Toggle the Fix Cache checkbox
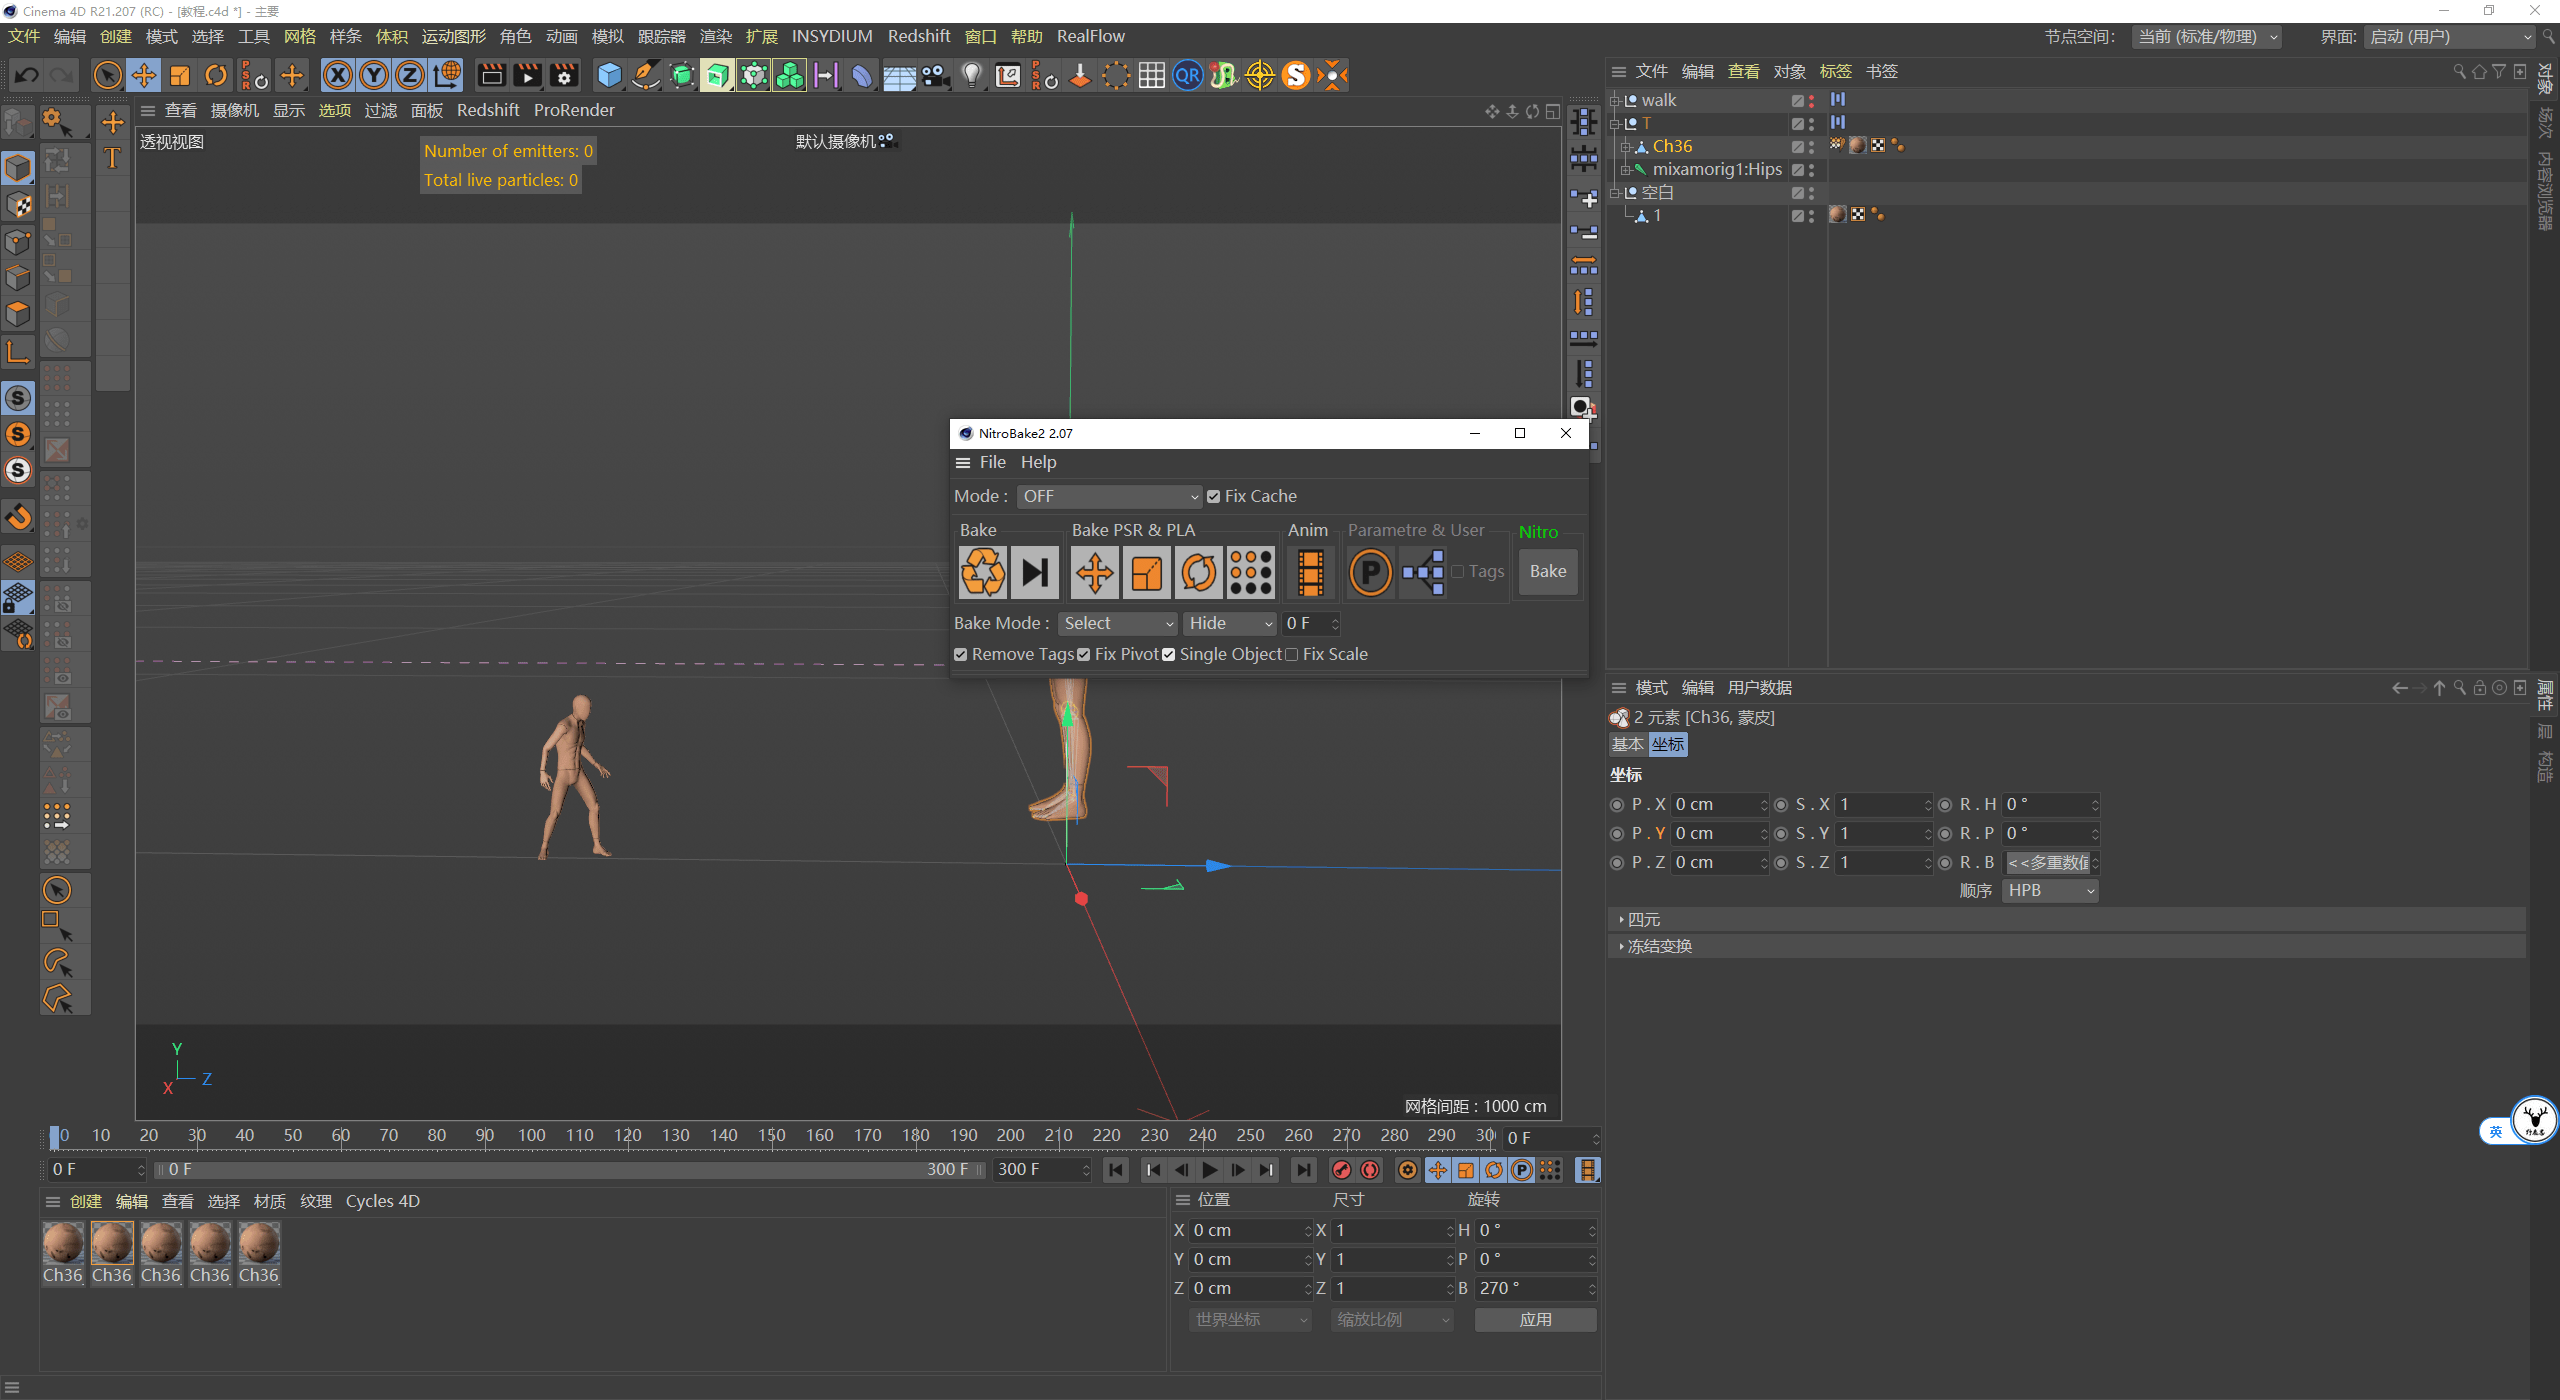2560x1400 pixels. point(1213,496)
